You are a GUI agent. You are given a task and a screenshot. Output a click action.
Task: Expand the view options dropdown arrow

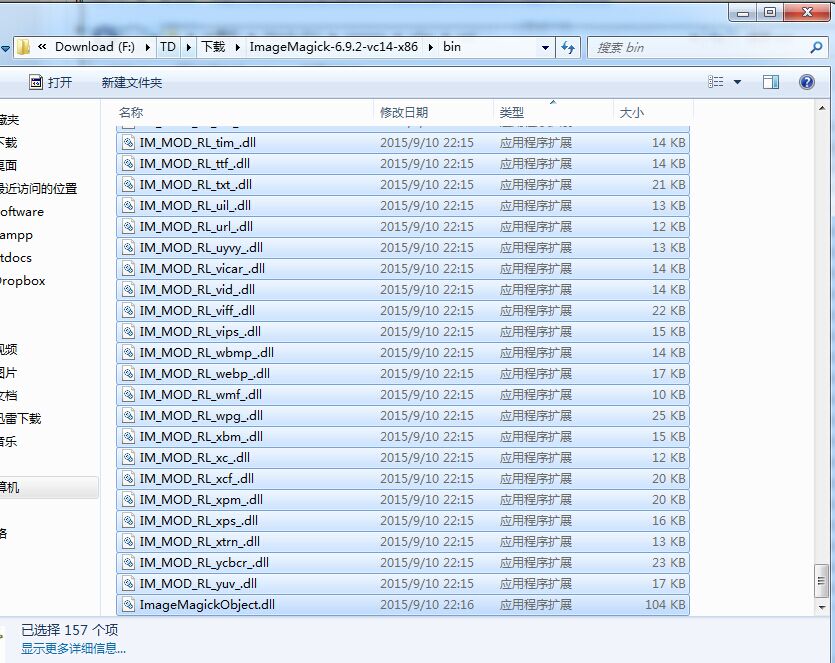(x=738, y=82)
